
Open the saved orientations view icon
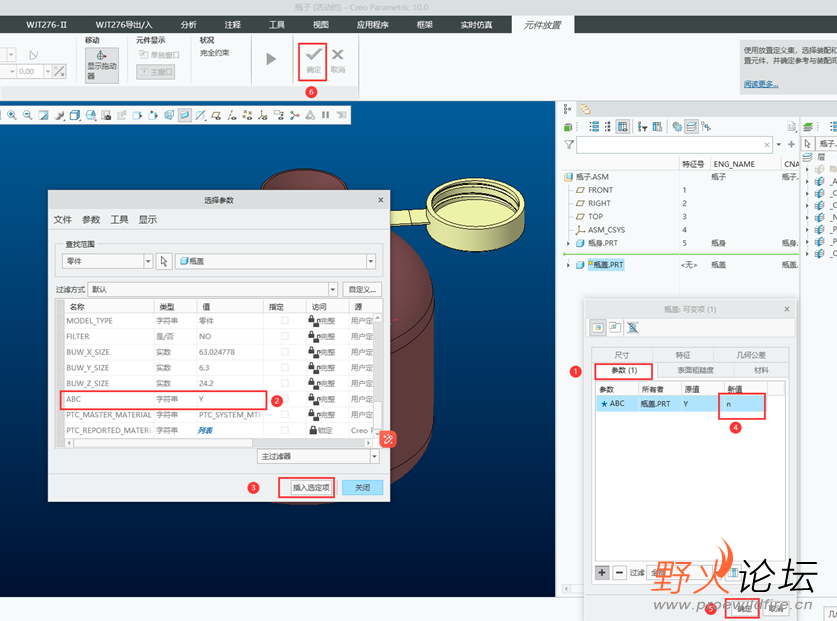(91, 115)
